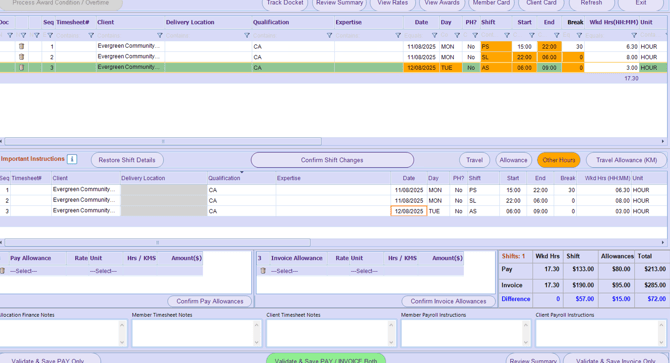Open the Date column filter icon
Viewport: 670px width, 363px height.
tap(434, 35)
